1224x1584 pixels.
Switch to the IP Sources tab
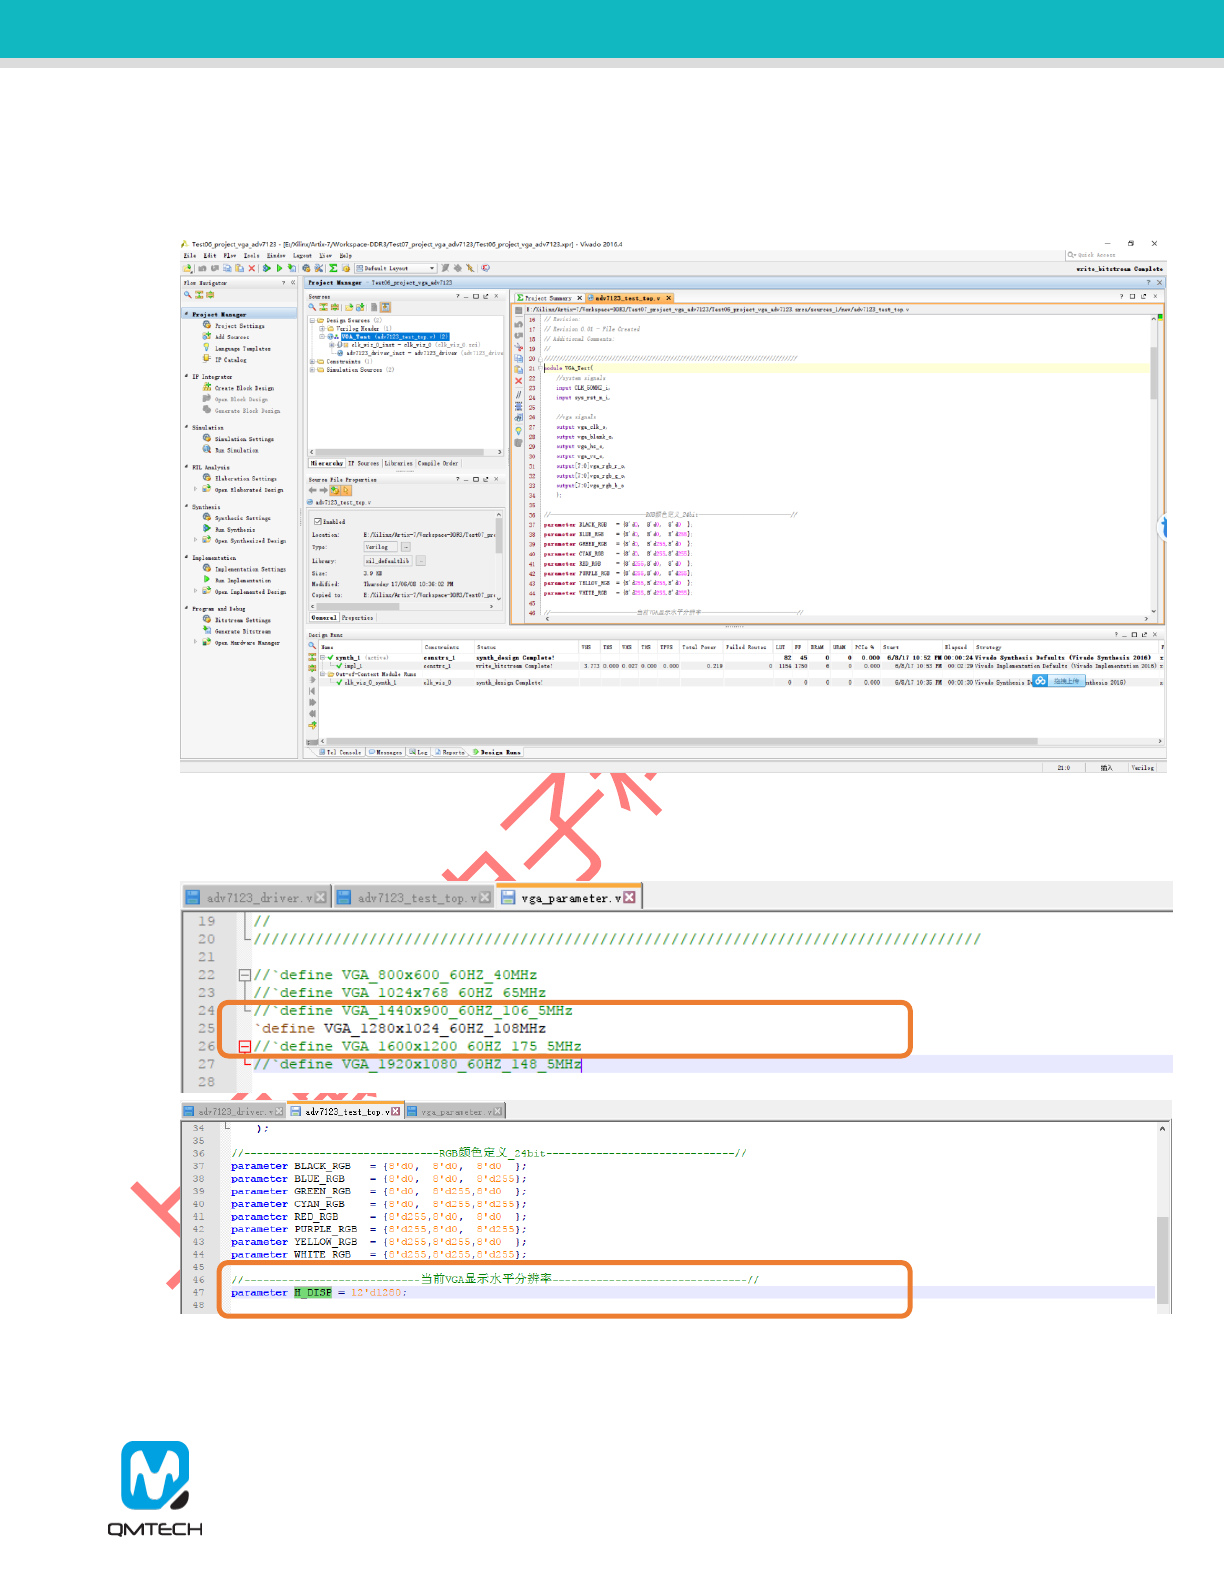363,464
